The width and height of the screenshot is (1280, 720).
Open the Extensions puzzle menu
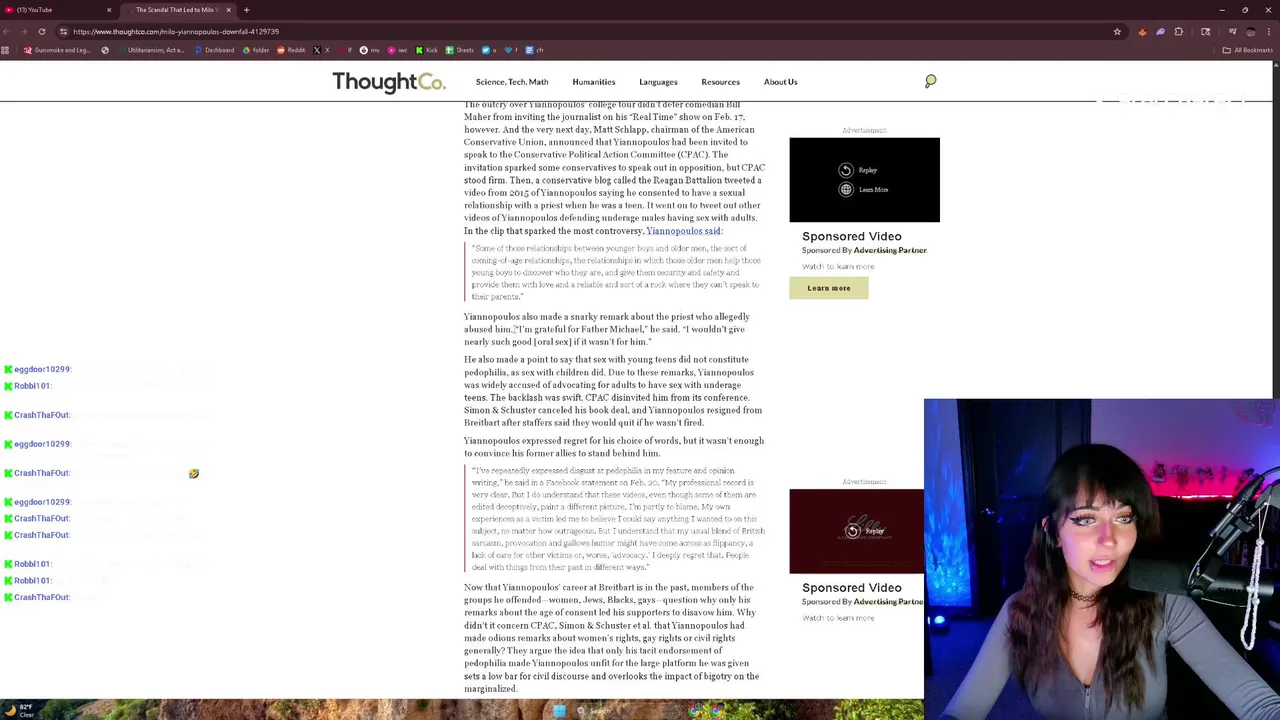click(x=1178, y=32)
